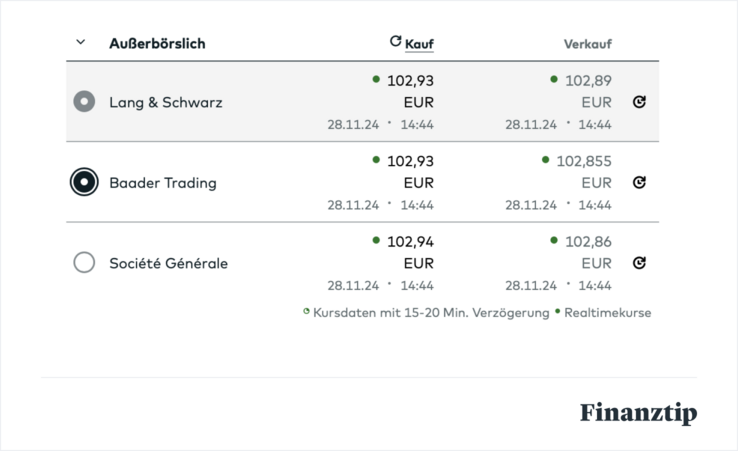The width and height of the screenshot is (738, 451).
Task: Click Baader Trading Verkauf price 102,855
Action: click(x=584, y=161)
